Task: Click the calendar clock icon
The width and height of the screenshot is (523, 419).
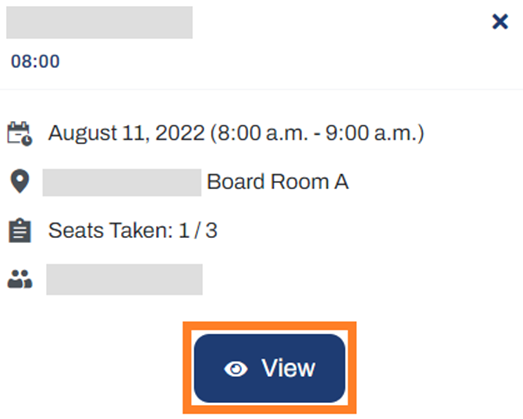Action: (x=20, y=134)
